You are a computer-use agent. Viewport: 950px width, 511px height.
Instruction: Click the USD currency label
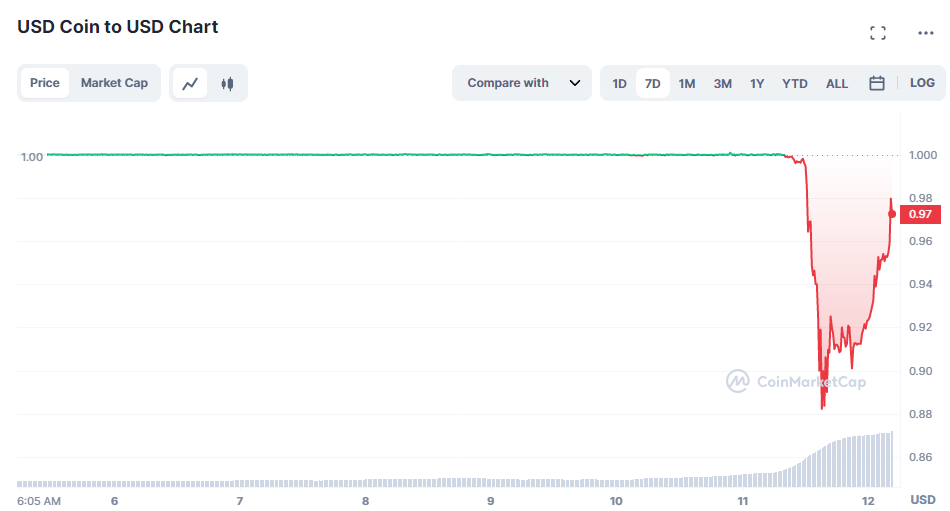pyautogui.click(x=923, y=499)
